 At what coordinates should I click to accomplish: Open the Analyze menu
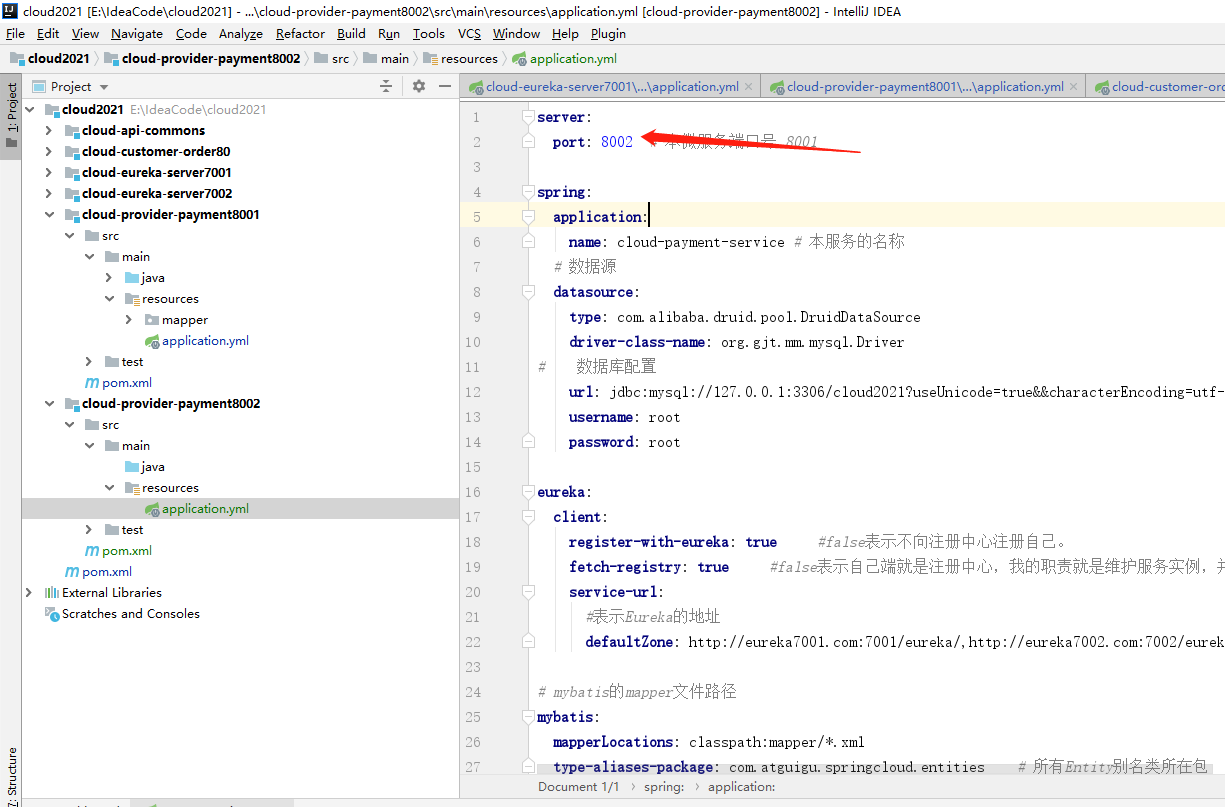[x=240, y=33]
